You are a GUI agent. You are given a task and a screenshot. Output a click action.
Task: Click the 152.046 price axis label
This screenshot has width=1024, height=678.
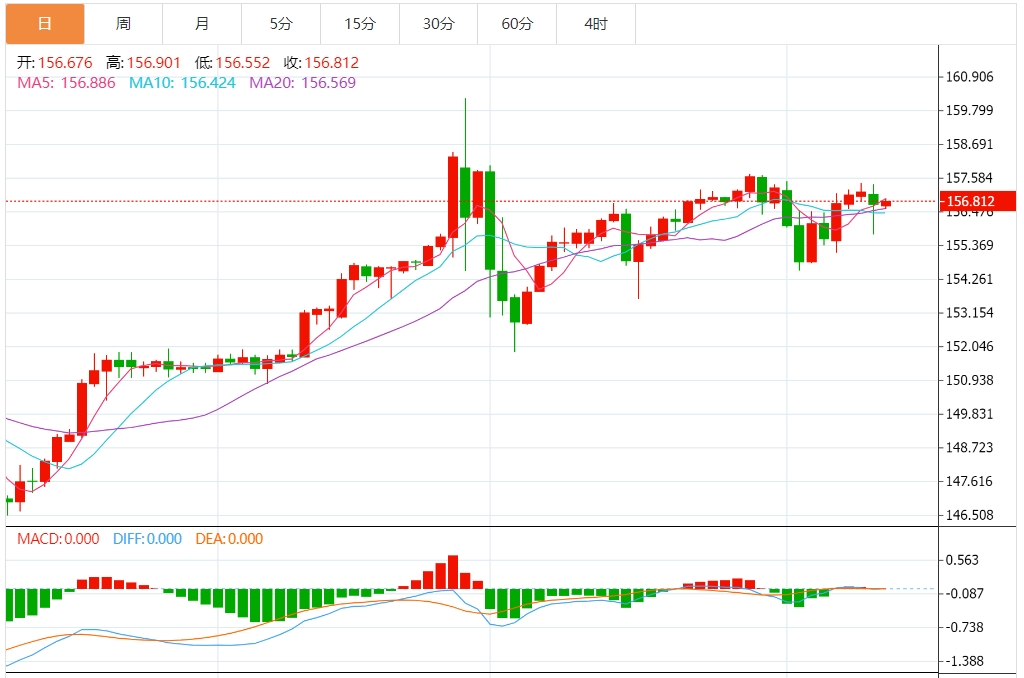coord(970,347)
